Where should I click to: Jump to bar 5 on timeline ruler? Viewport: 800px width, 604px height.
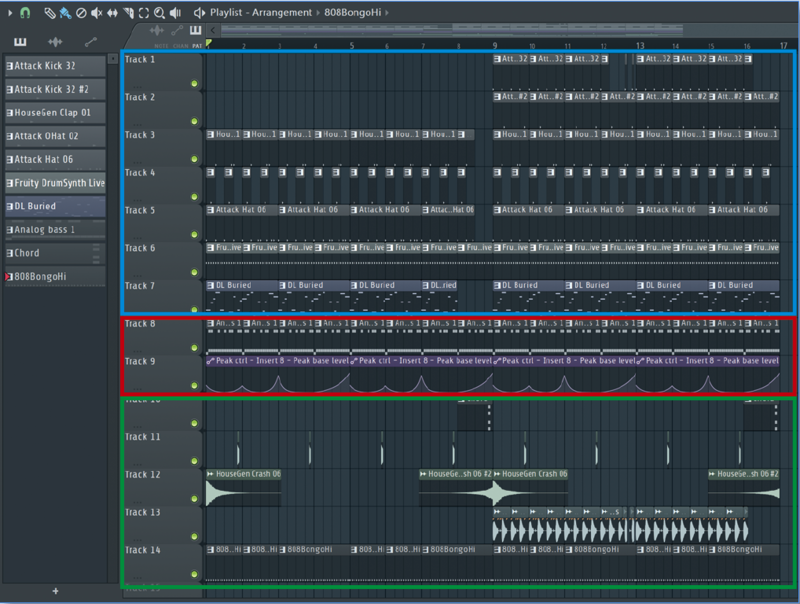352,46
